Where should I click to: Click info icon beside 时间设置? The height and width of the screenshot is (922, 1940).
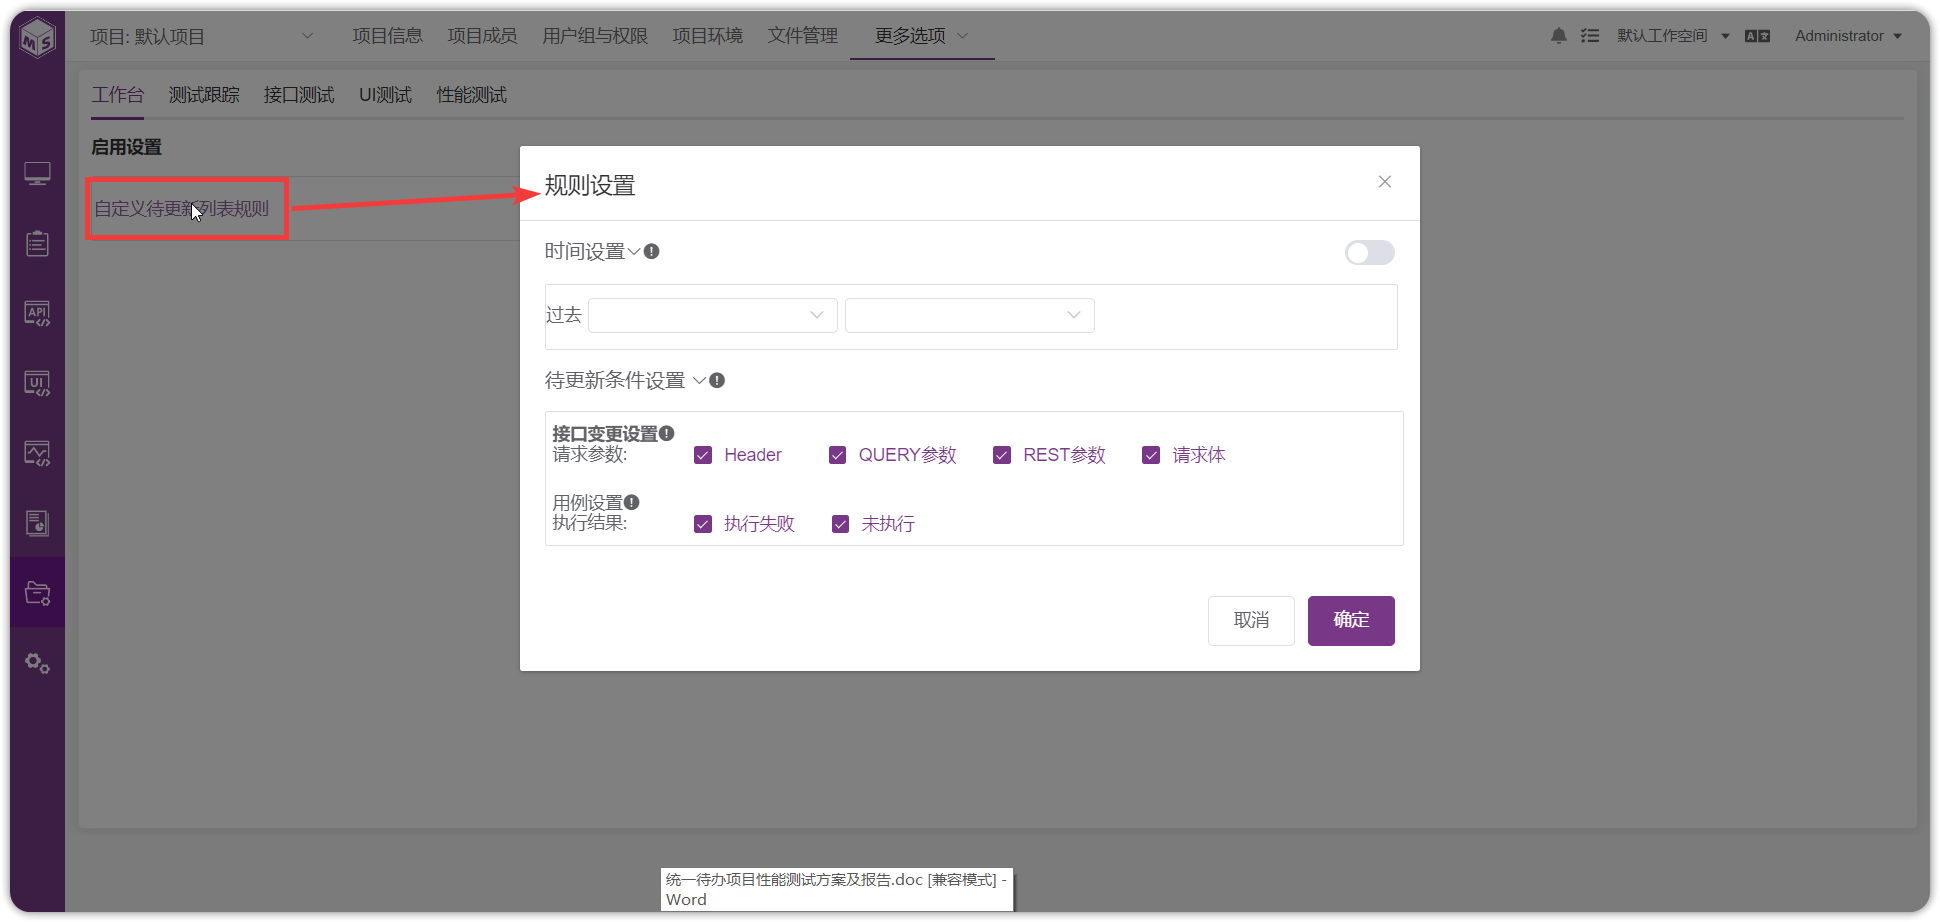point(652,252)
